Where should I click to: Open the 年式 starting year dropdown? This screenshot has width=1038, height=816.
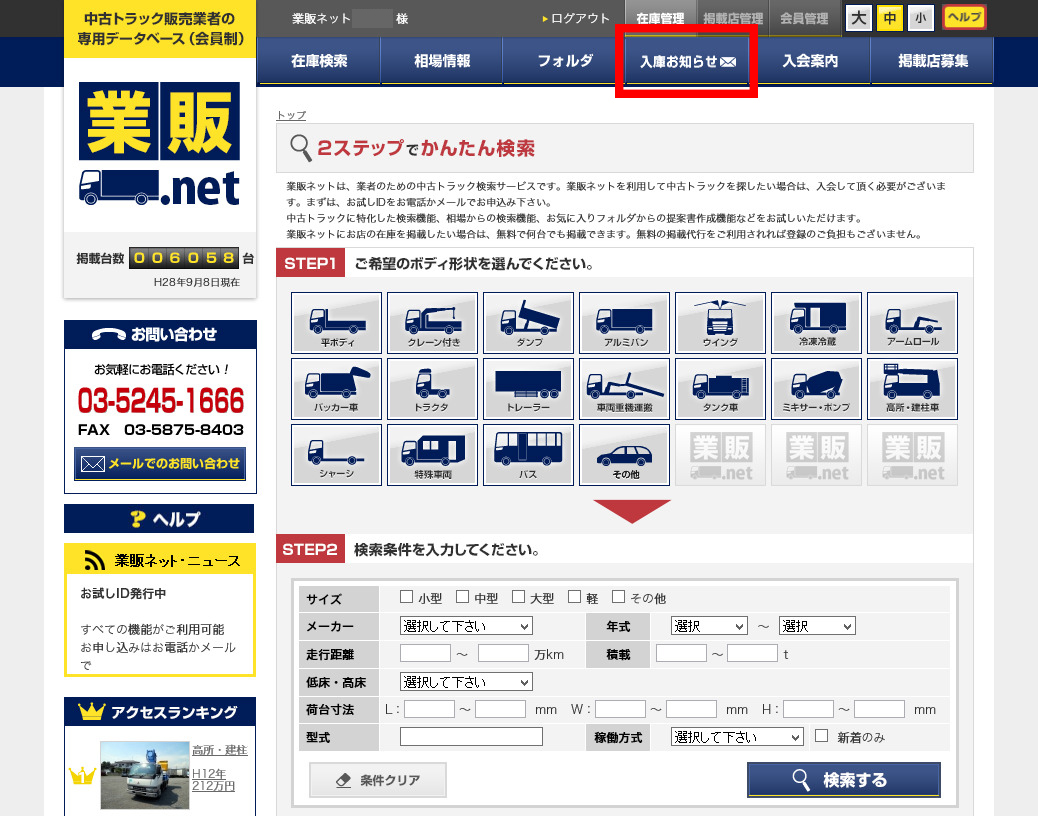point(709,626)
